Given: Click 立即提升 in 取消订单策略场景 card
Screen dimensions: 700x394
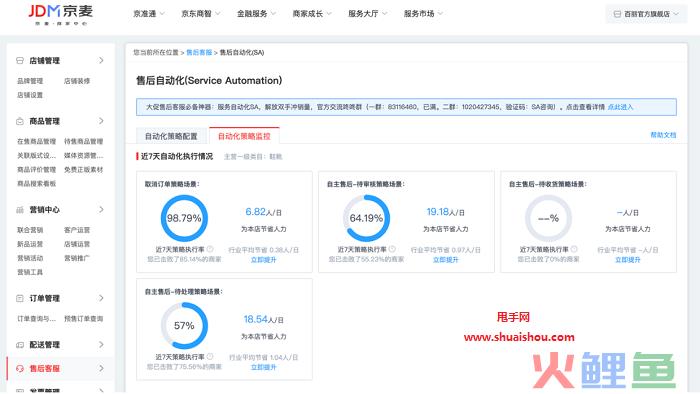Looking at the screenshot, I should 263,260.
